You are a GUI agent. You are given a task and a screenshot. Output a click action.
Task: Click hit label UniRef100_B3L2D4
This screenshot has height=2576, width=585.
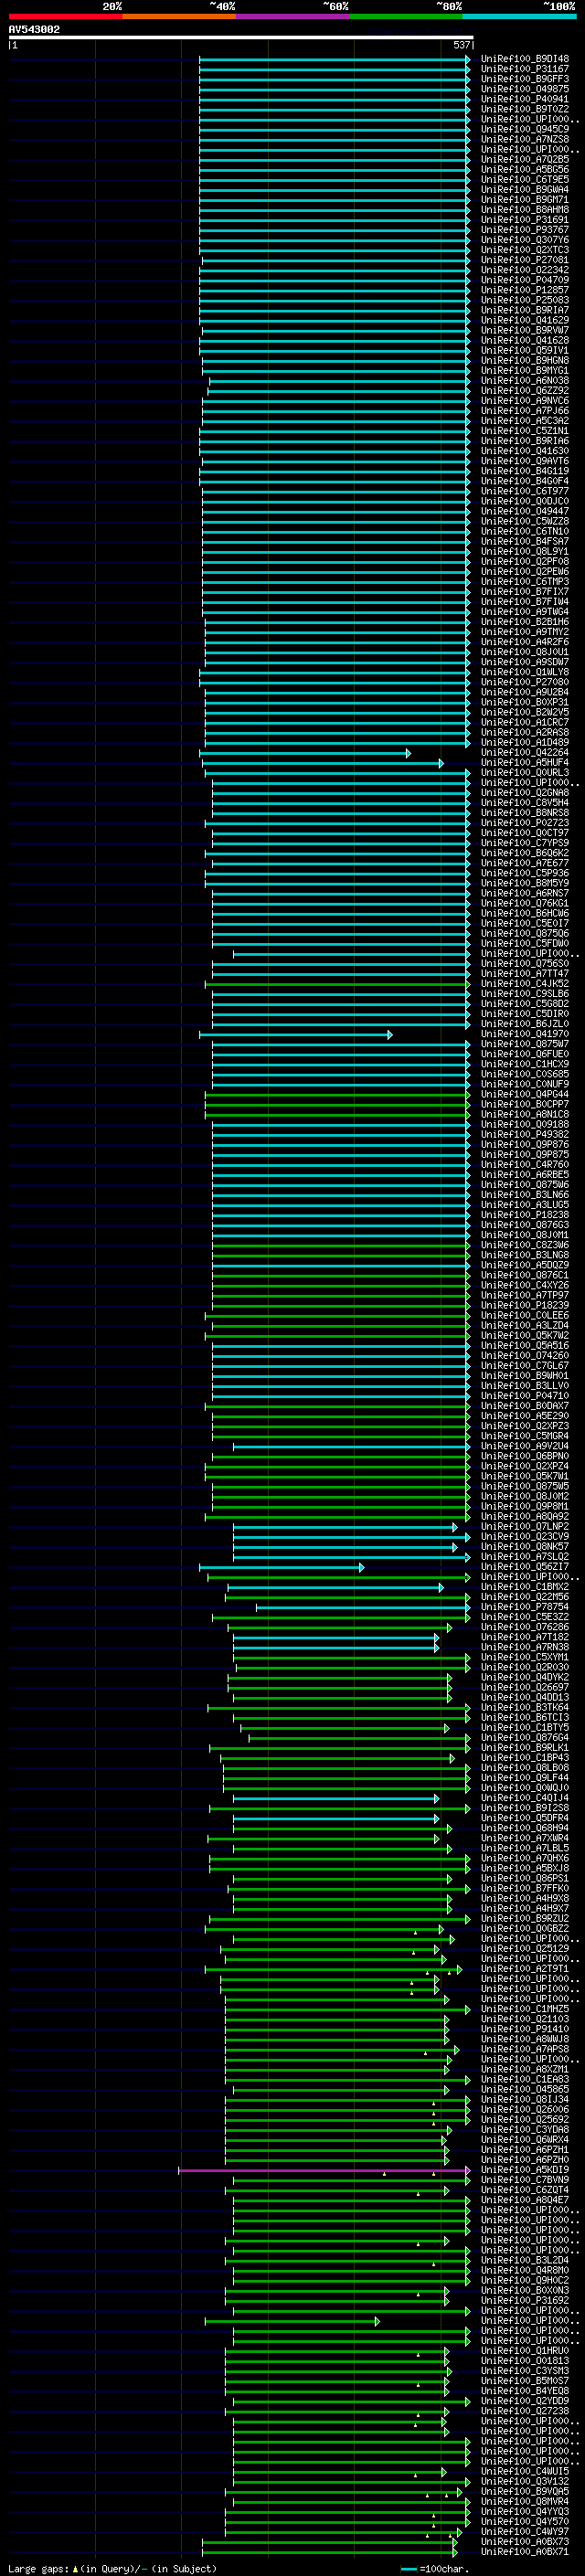click(524, 2260)
